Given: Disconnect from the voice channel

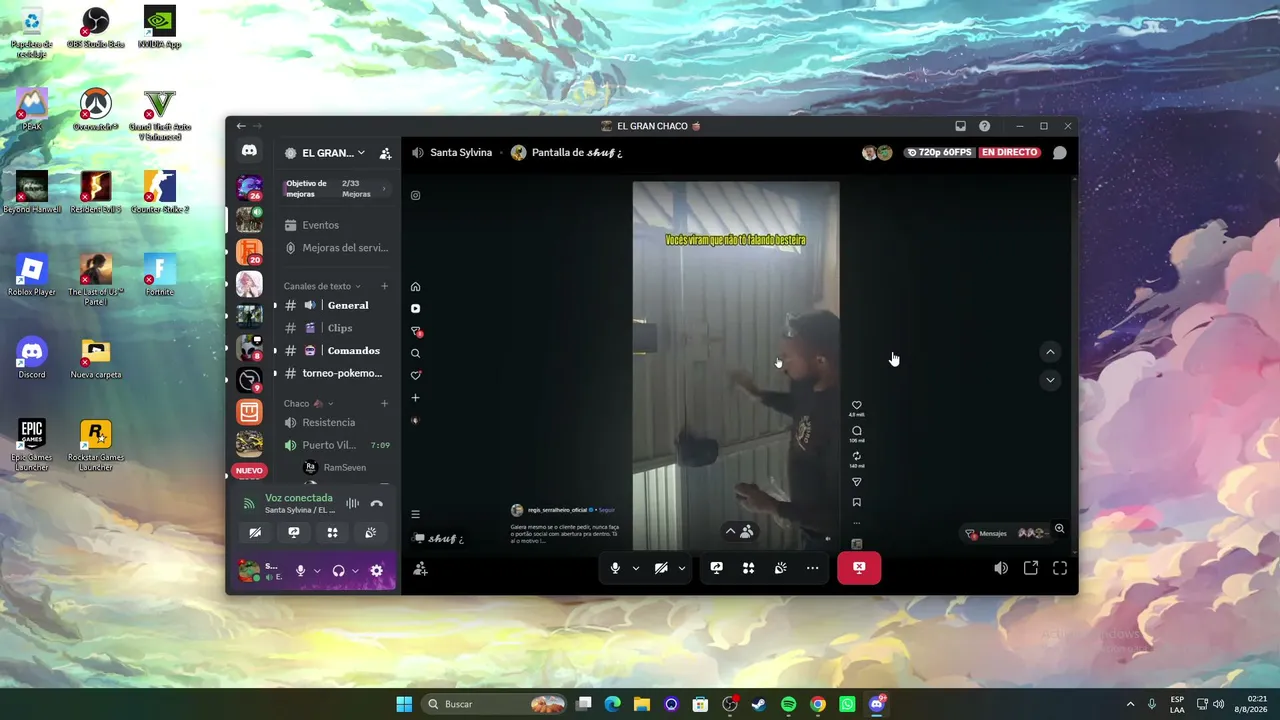Looking at the screenshot, I should click(x=377, y=504).
